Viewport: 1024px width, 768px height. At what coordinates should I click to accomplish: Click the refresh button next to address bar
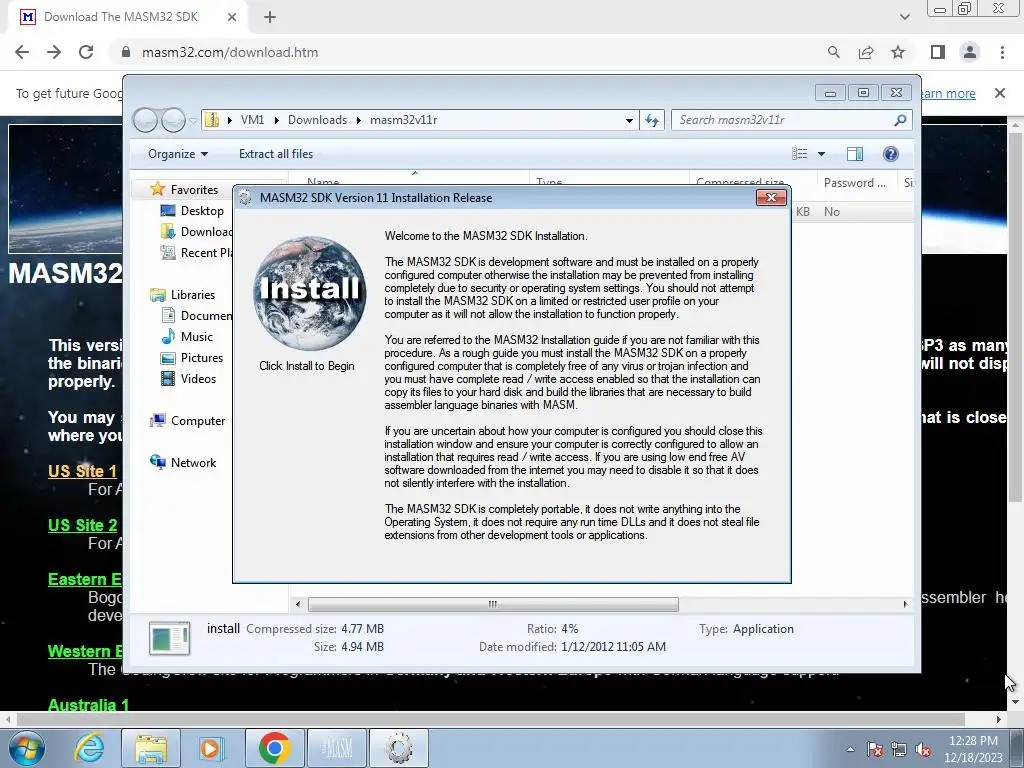(x=652, y=120)
